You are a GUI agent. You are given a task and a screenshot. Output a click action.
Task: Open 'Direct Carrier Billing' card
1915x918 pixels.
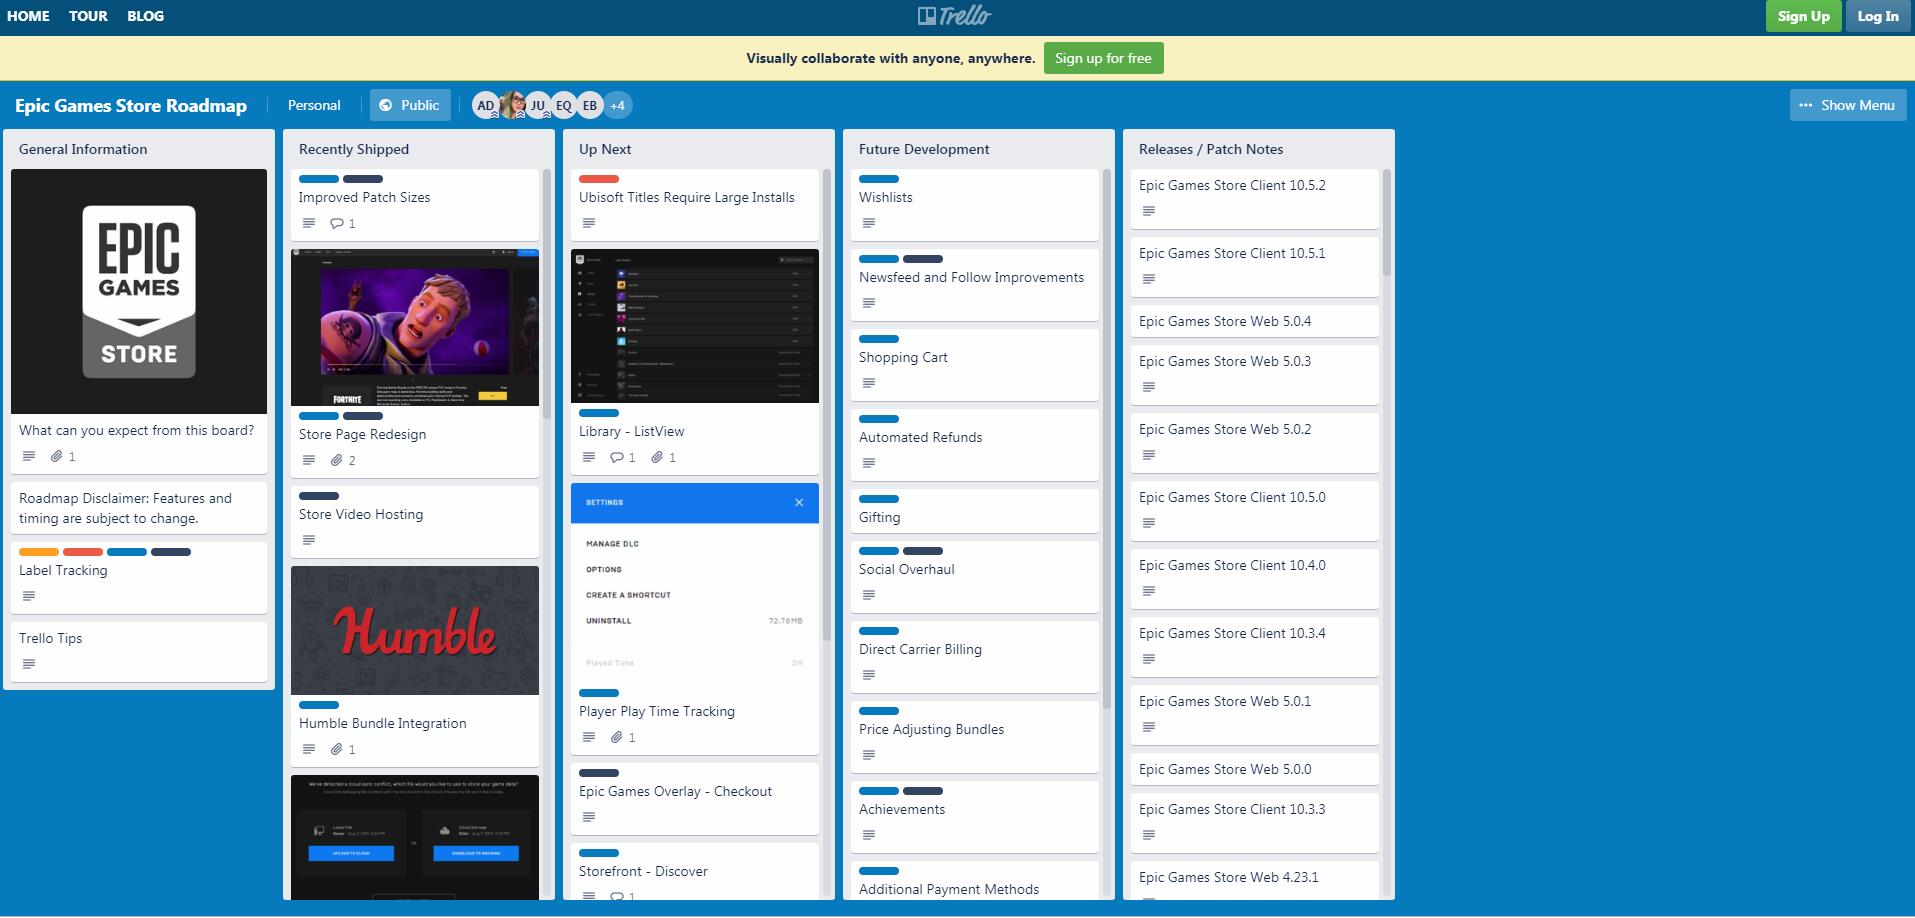click(x=975, y=657)
